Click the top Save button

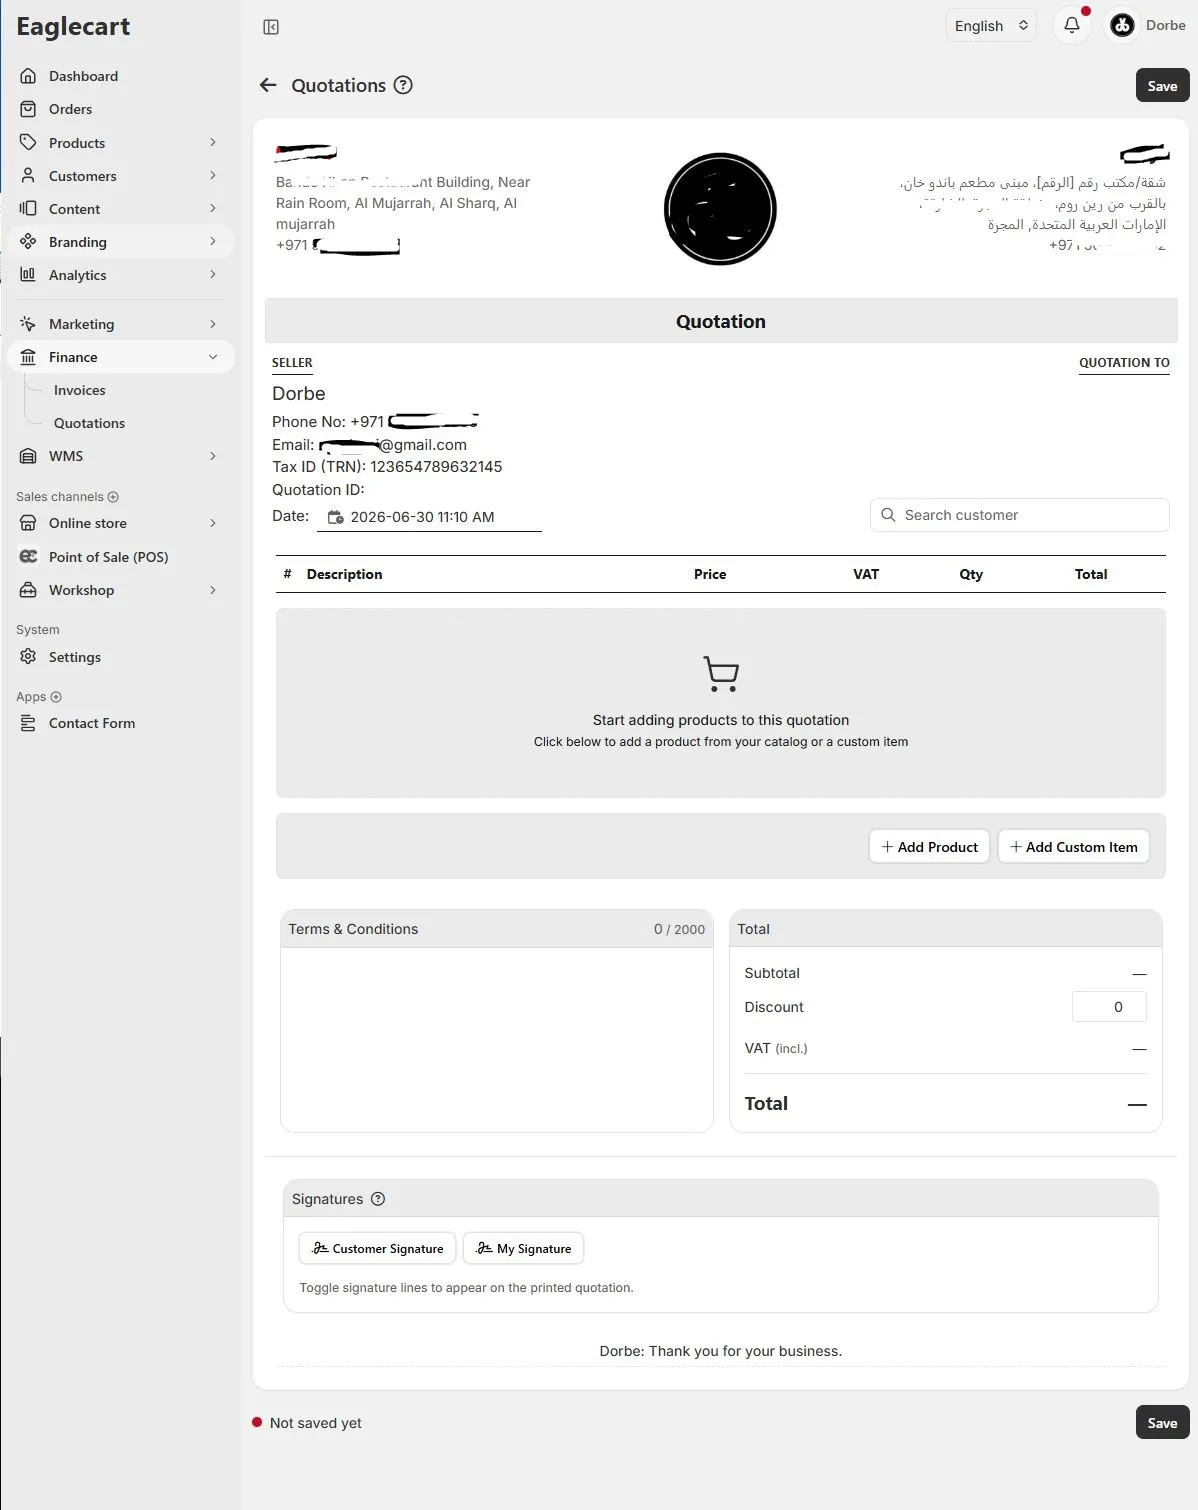[x=1162, y=85]
